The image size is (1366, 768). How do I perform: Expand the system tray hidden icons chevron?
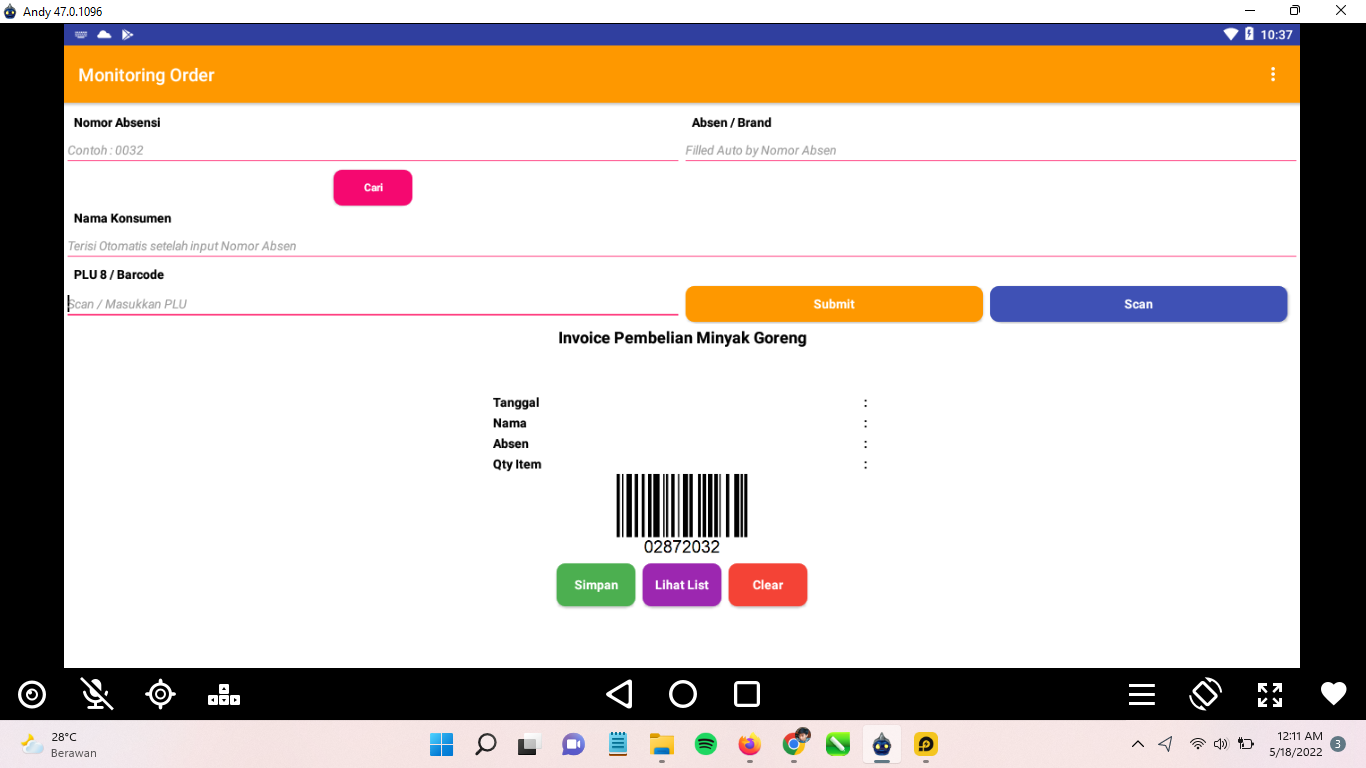pos(1137,744)
